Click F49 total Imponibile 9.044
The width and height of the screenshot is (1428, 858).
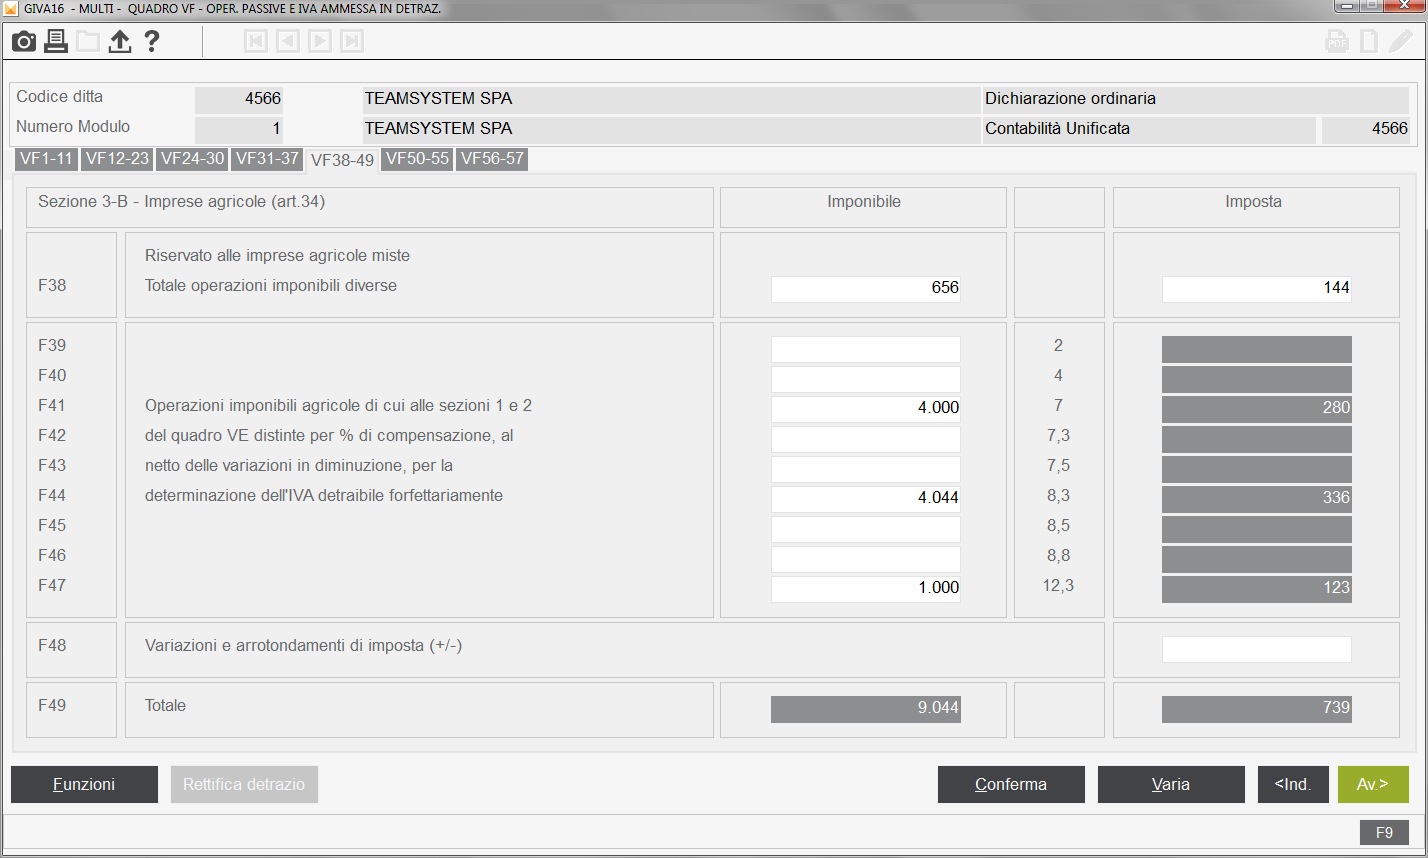point(866,709)
